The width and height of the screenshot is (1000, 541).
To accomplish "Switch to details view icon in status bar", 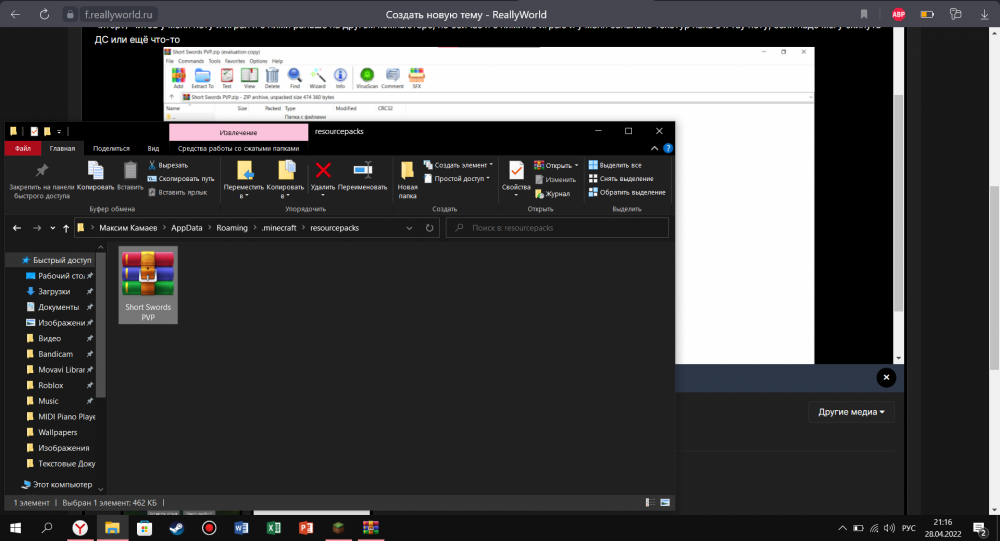I will [x=650, y=503].
